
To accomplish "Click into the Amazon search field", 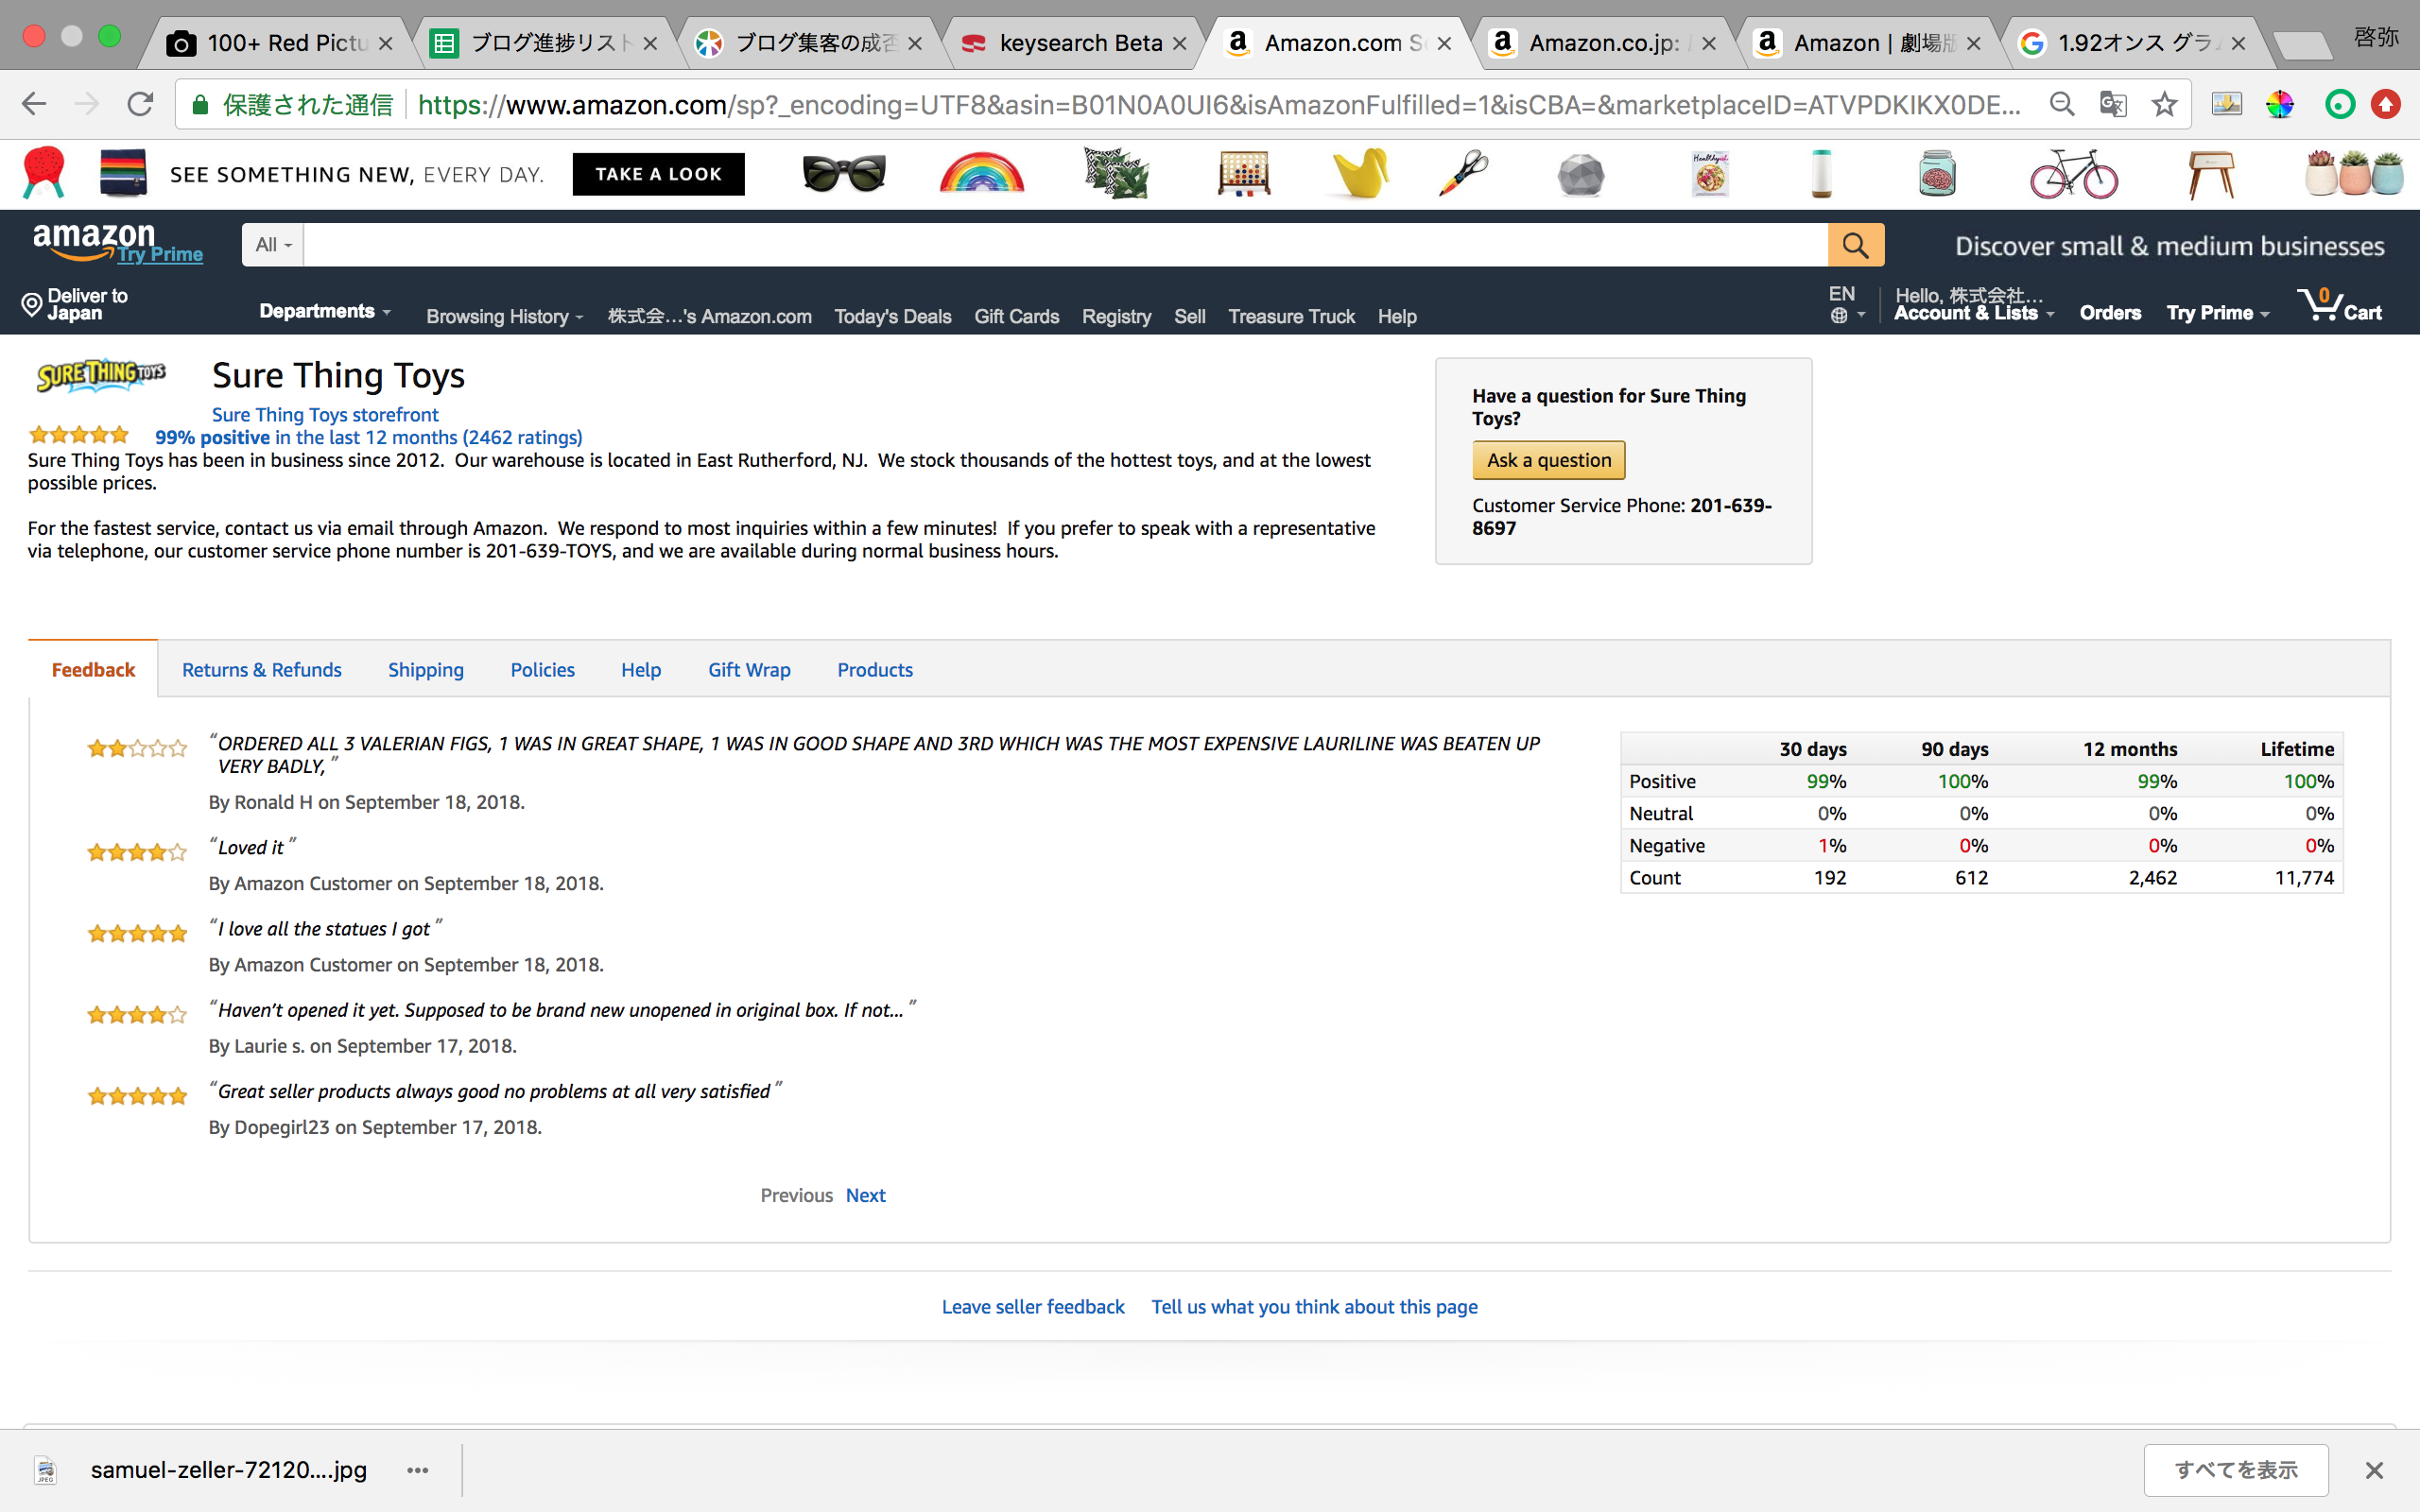I will (x=1065, y=245).
